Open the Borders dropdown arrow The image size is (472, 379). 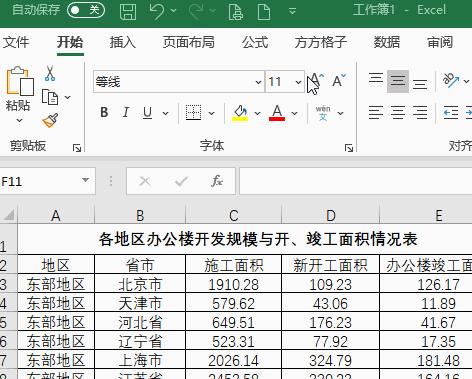(211, 113)
